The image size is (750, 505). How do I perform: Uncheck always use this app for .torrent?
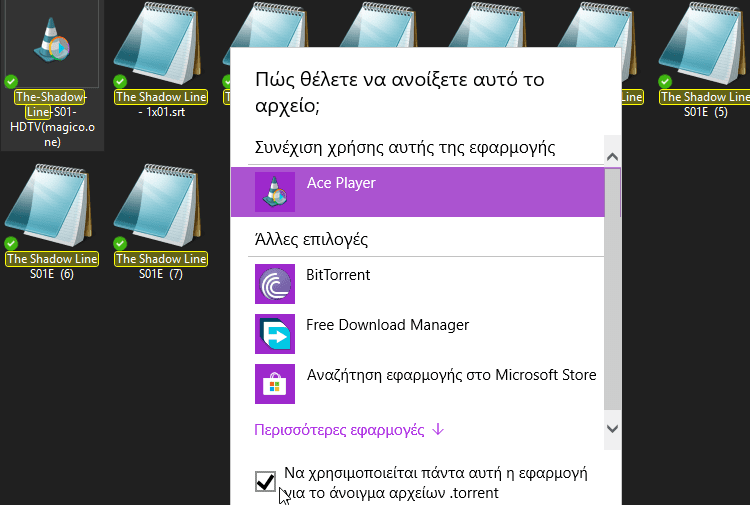265,481
